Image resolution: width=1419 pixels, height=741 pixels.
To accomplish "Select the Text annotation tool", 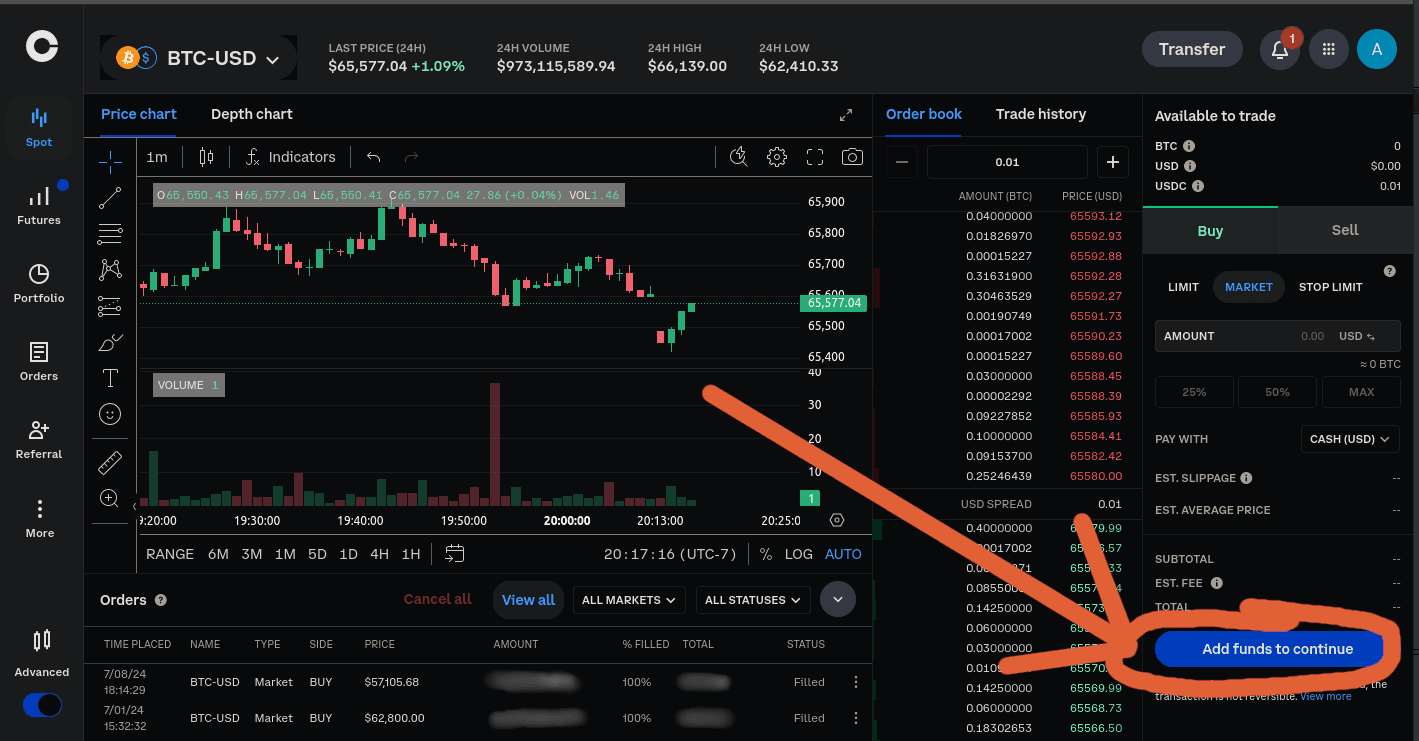I will point(110,378).
